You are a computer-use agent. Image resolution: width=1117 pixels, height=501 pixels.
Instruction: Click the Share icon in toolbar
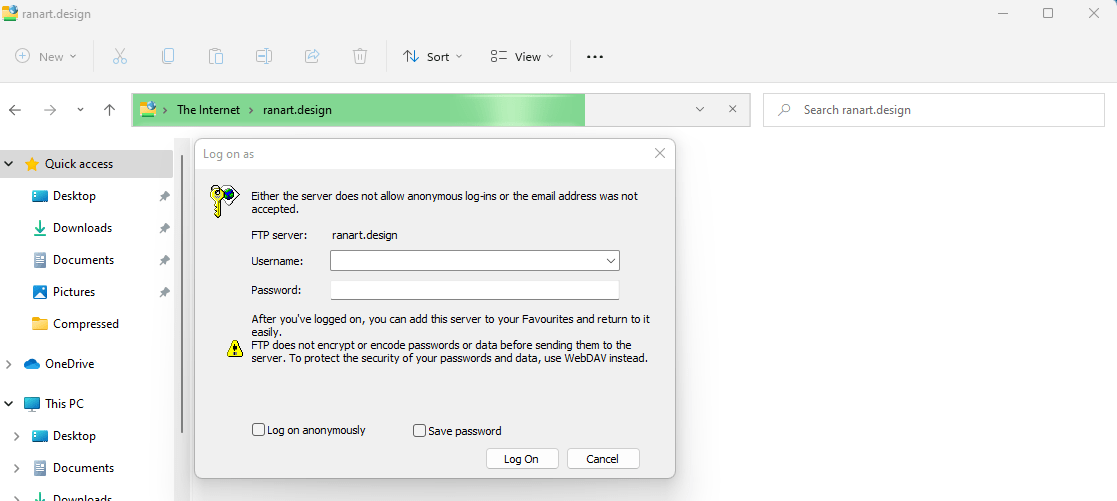(312, 56)
